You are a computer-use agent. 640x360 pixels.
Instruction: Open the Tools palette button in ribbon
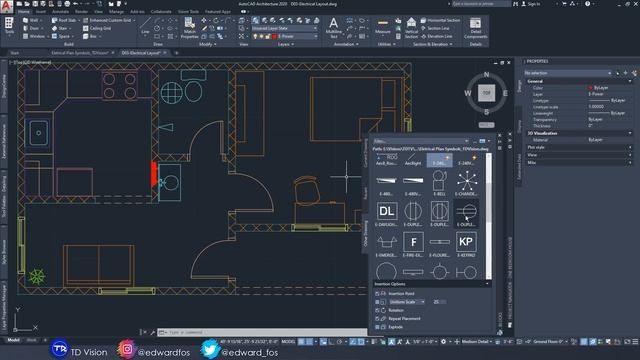(9, 27)
